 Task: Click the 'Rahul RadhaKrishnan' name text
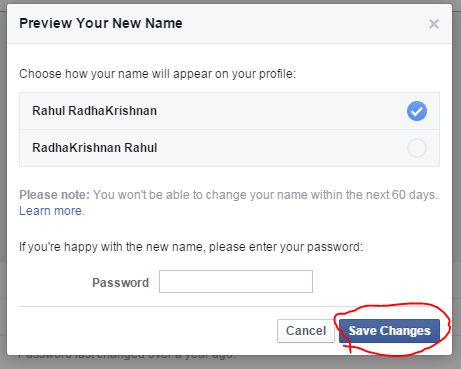pyautogui.click(x=94, y=111)
